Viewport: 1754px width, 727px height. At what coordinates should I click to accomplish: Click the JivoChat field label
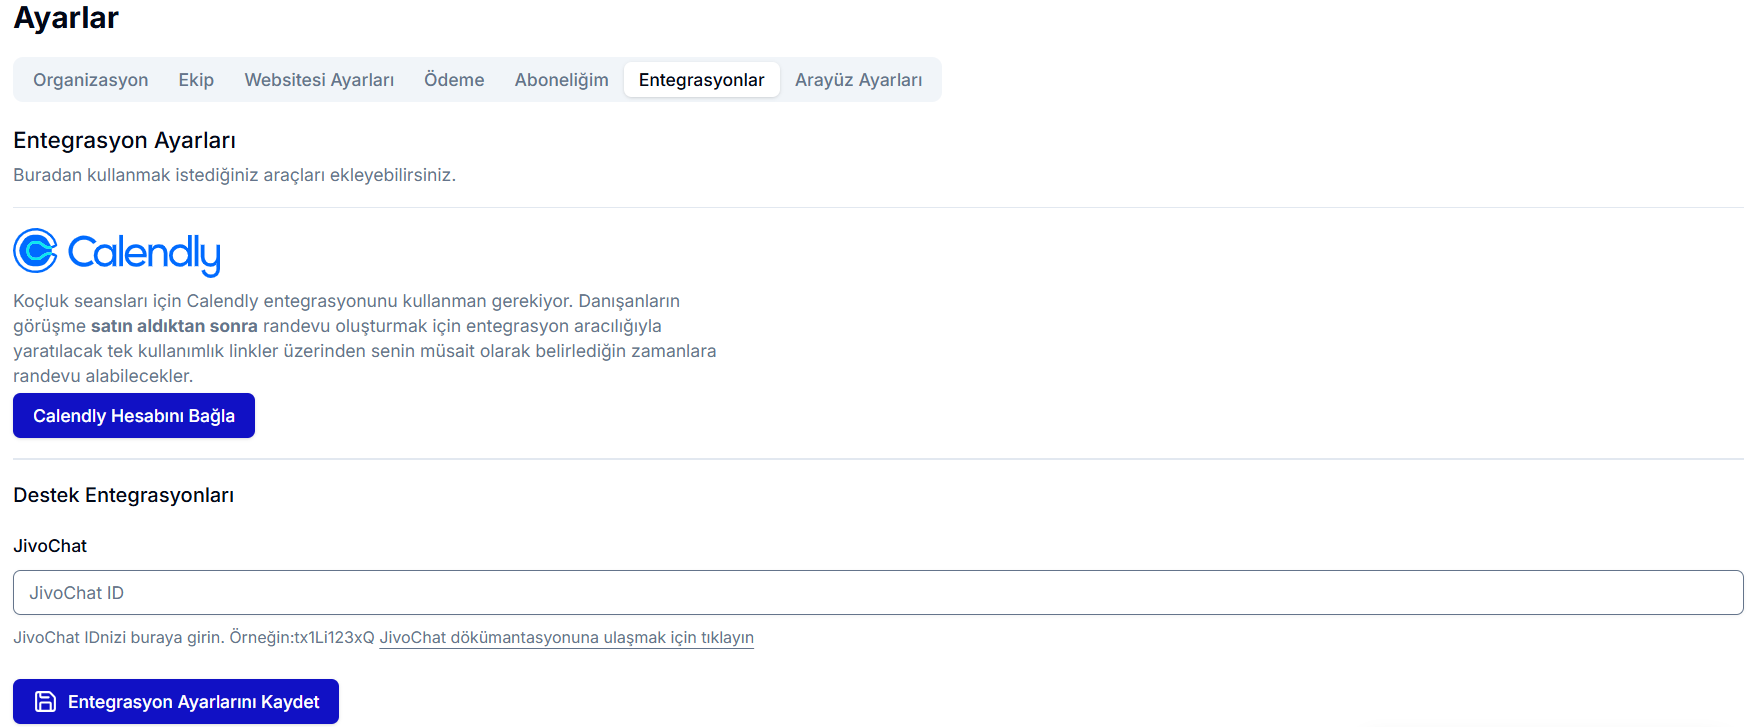(x=50, y=546)
